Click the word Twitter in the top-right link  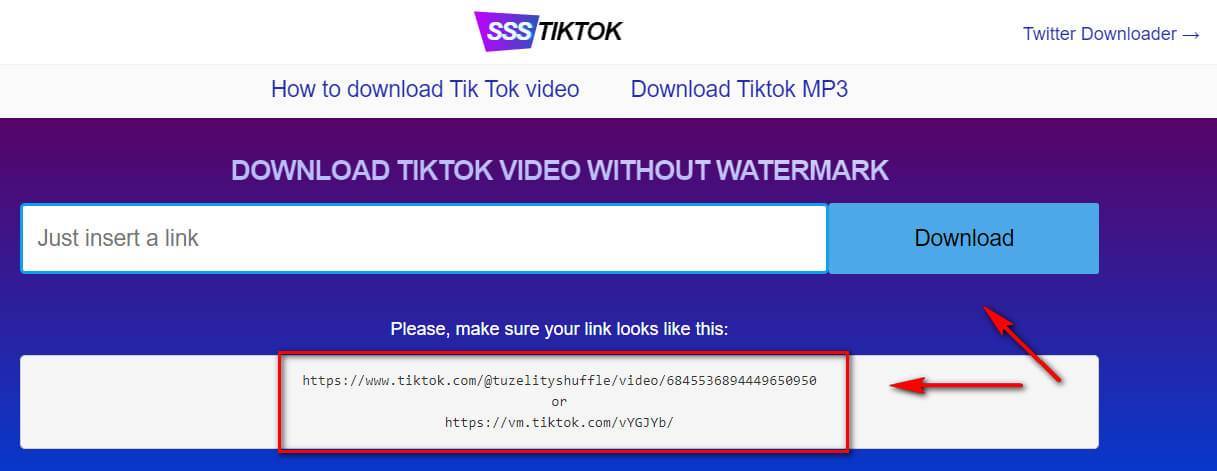[1050, 34]
